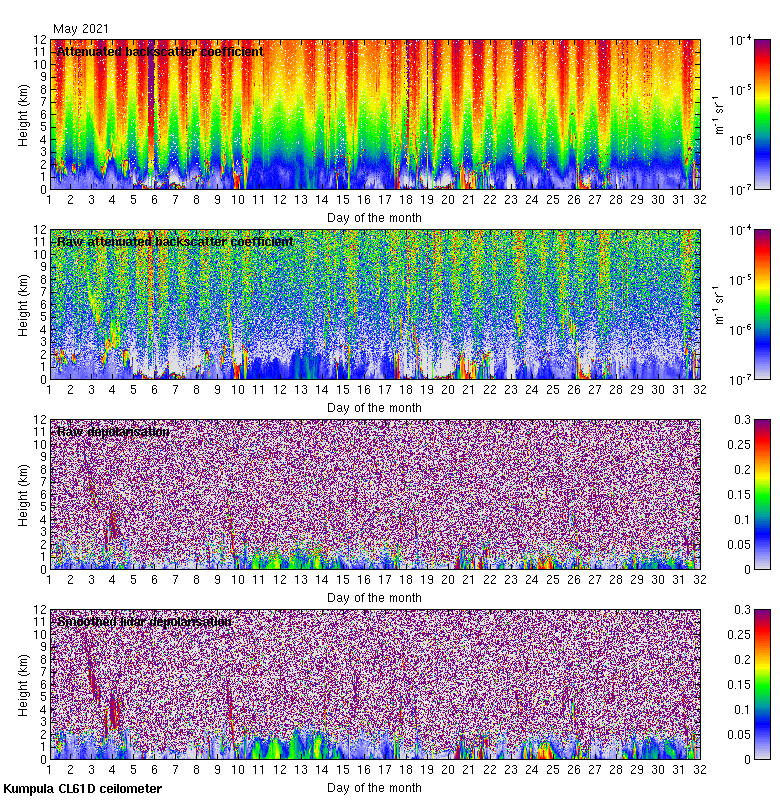Click the 'm-1 sr-1' unit label of the second colorbar
This screenshot has height=800, width=780.
(719, 305)
